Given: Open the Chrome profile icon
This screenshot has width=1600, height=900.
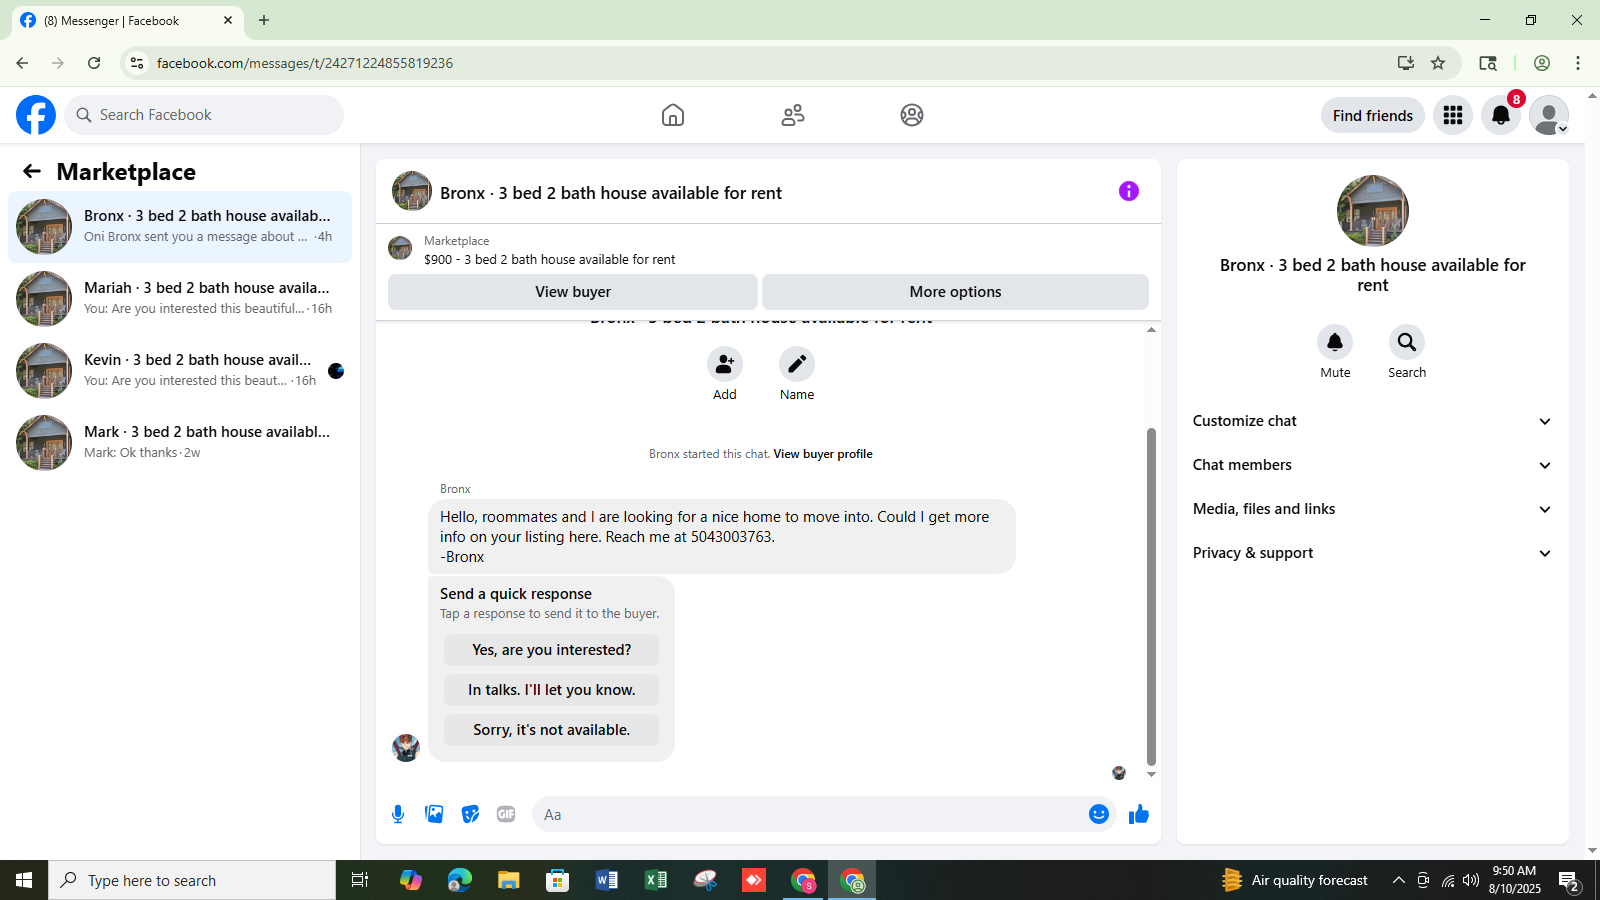Looking at the screenshot, I should (x=1542, y=63).
